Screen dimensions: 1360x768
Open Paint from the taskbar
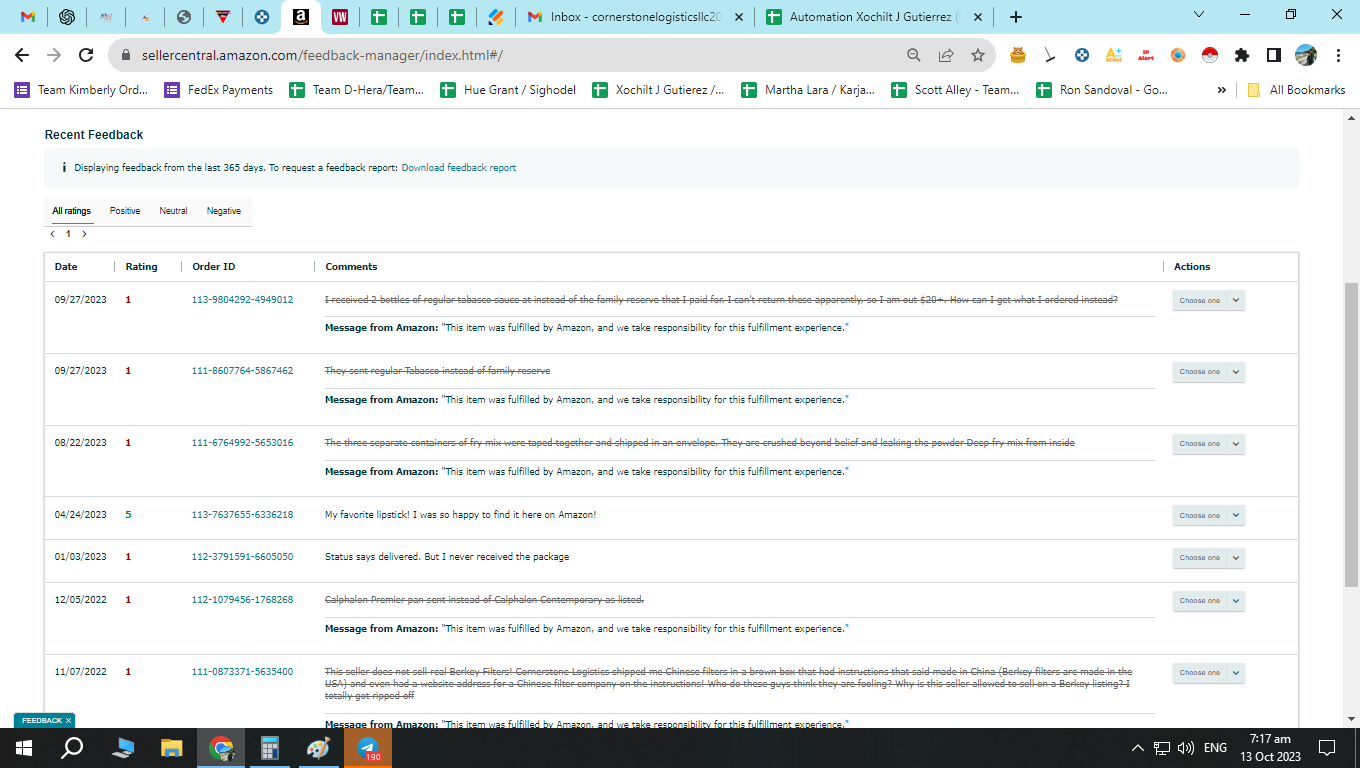click(317, 747)
